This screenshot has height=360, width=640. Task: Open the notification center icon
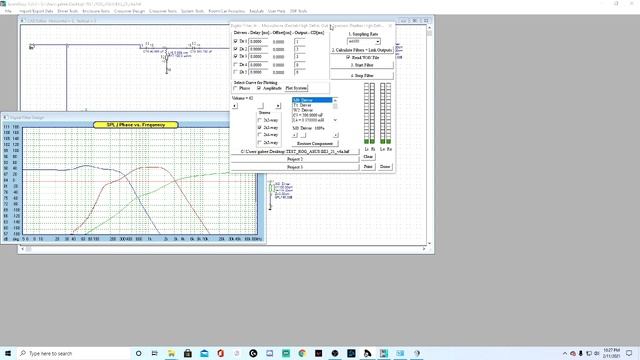coord(629,353)
